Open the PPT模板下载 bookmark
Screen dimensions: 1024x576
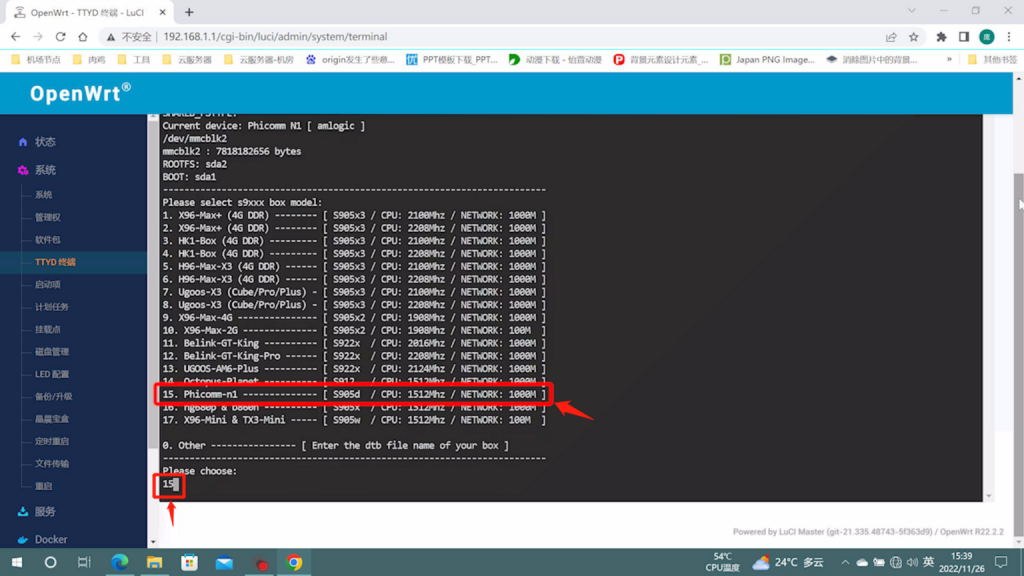[452, 59]
